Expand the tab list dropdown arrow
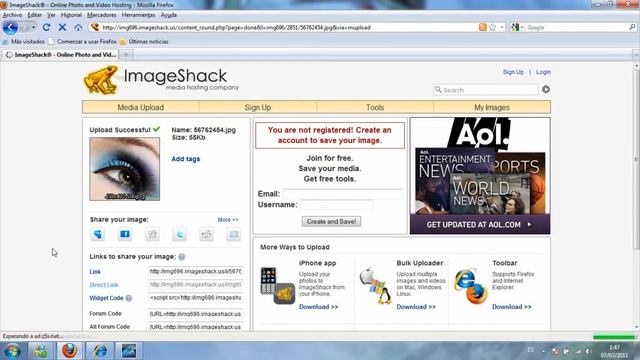The width and height of the screenshot is (640, 360). 636,55
